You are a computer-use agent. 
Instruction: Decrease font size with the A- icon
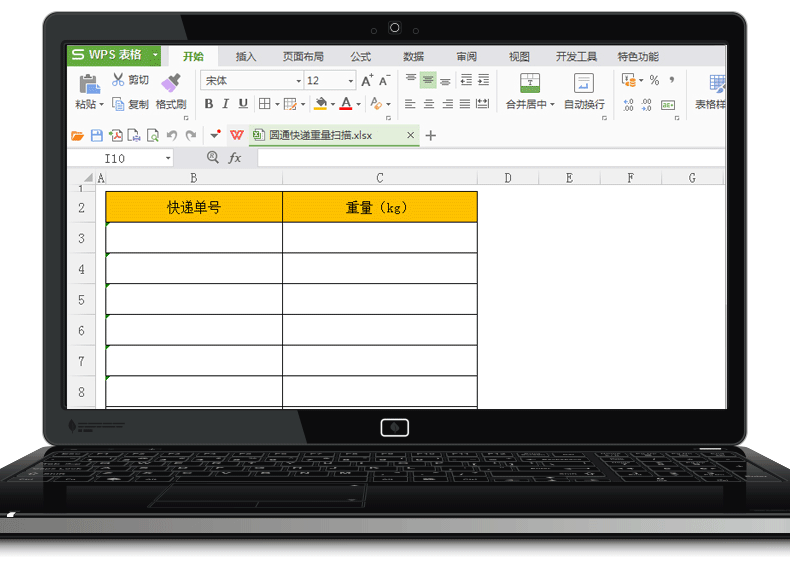point(384,80)
